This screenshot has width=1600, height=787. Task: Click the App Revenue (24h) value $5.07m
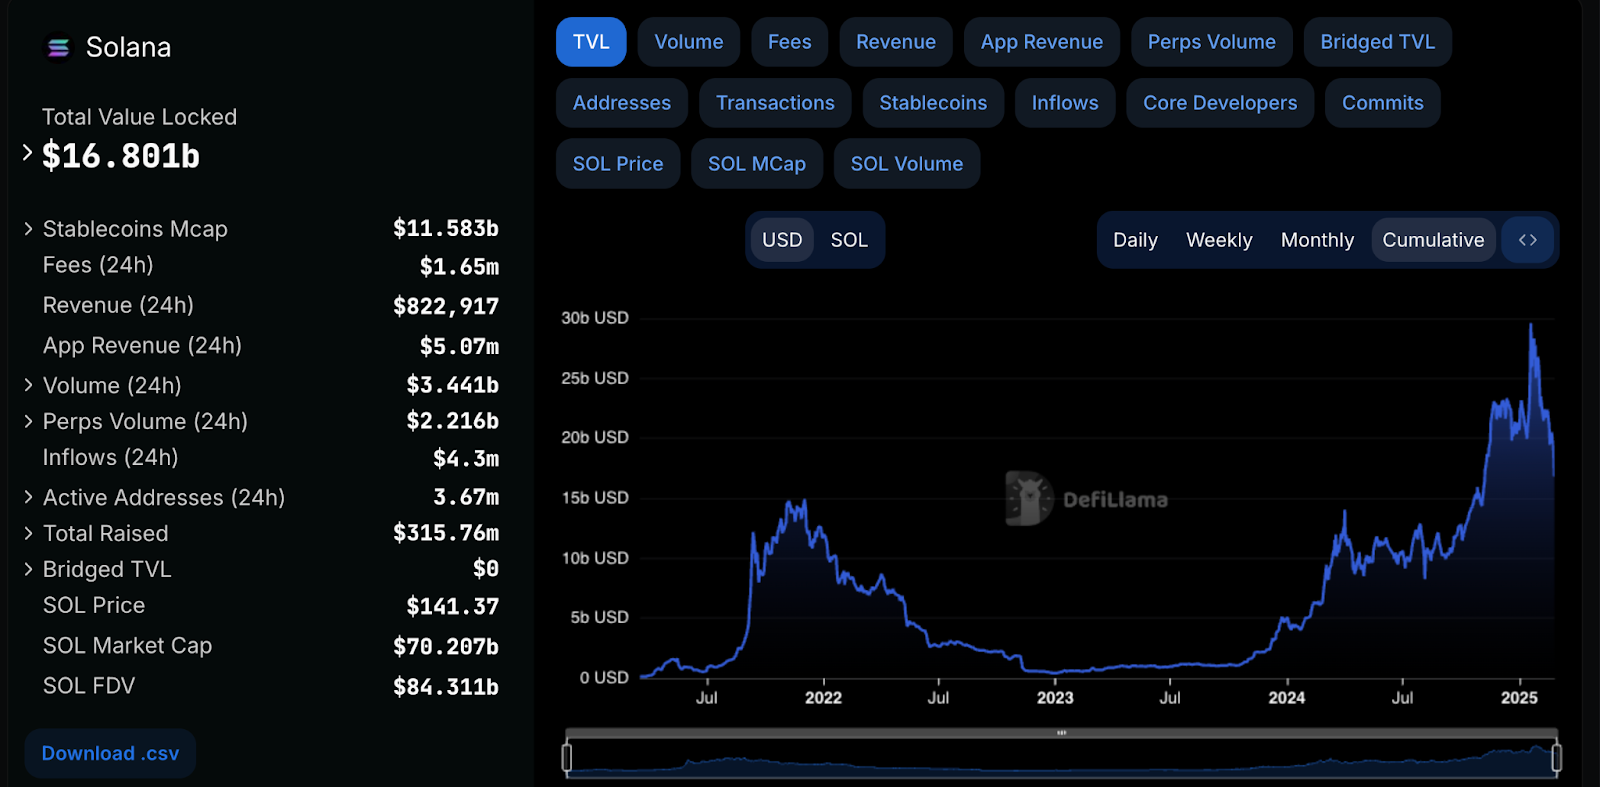(459, 346)
